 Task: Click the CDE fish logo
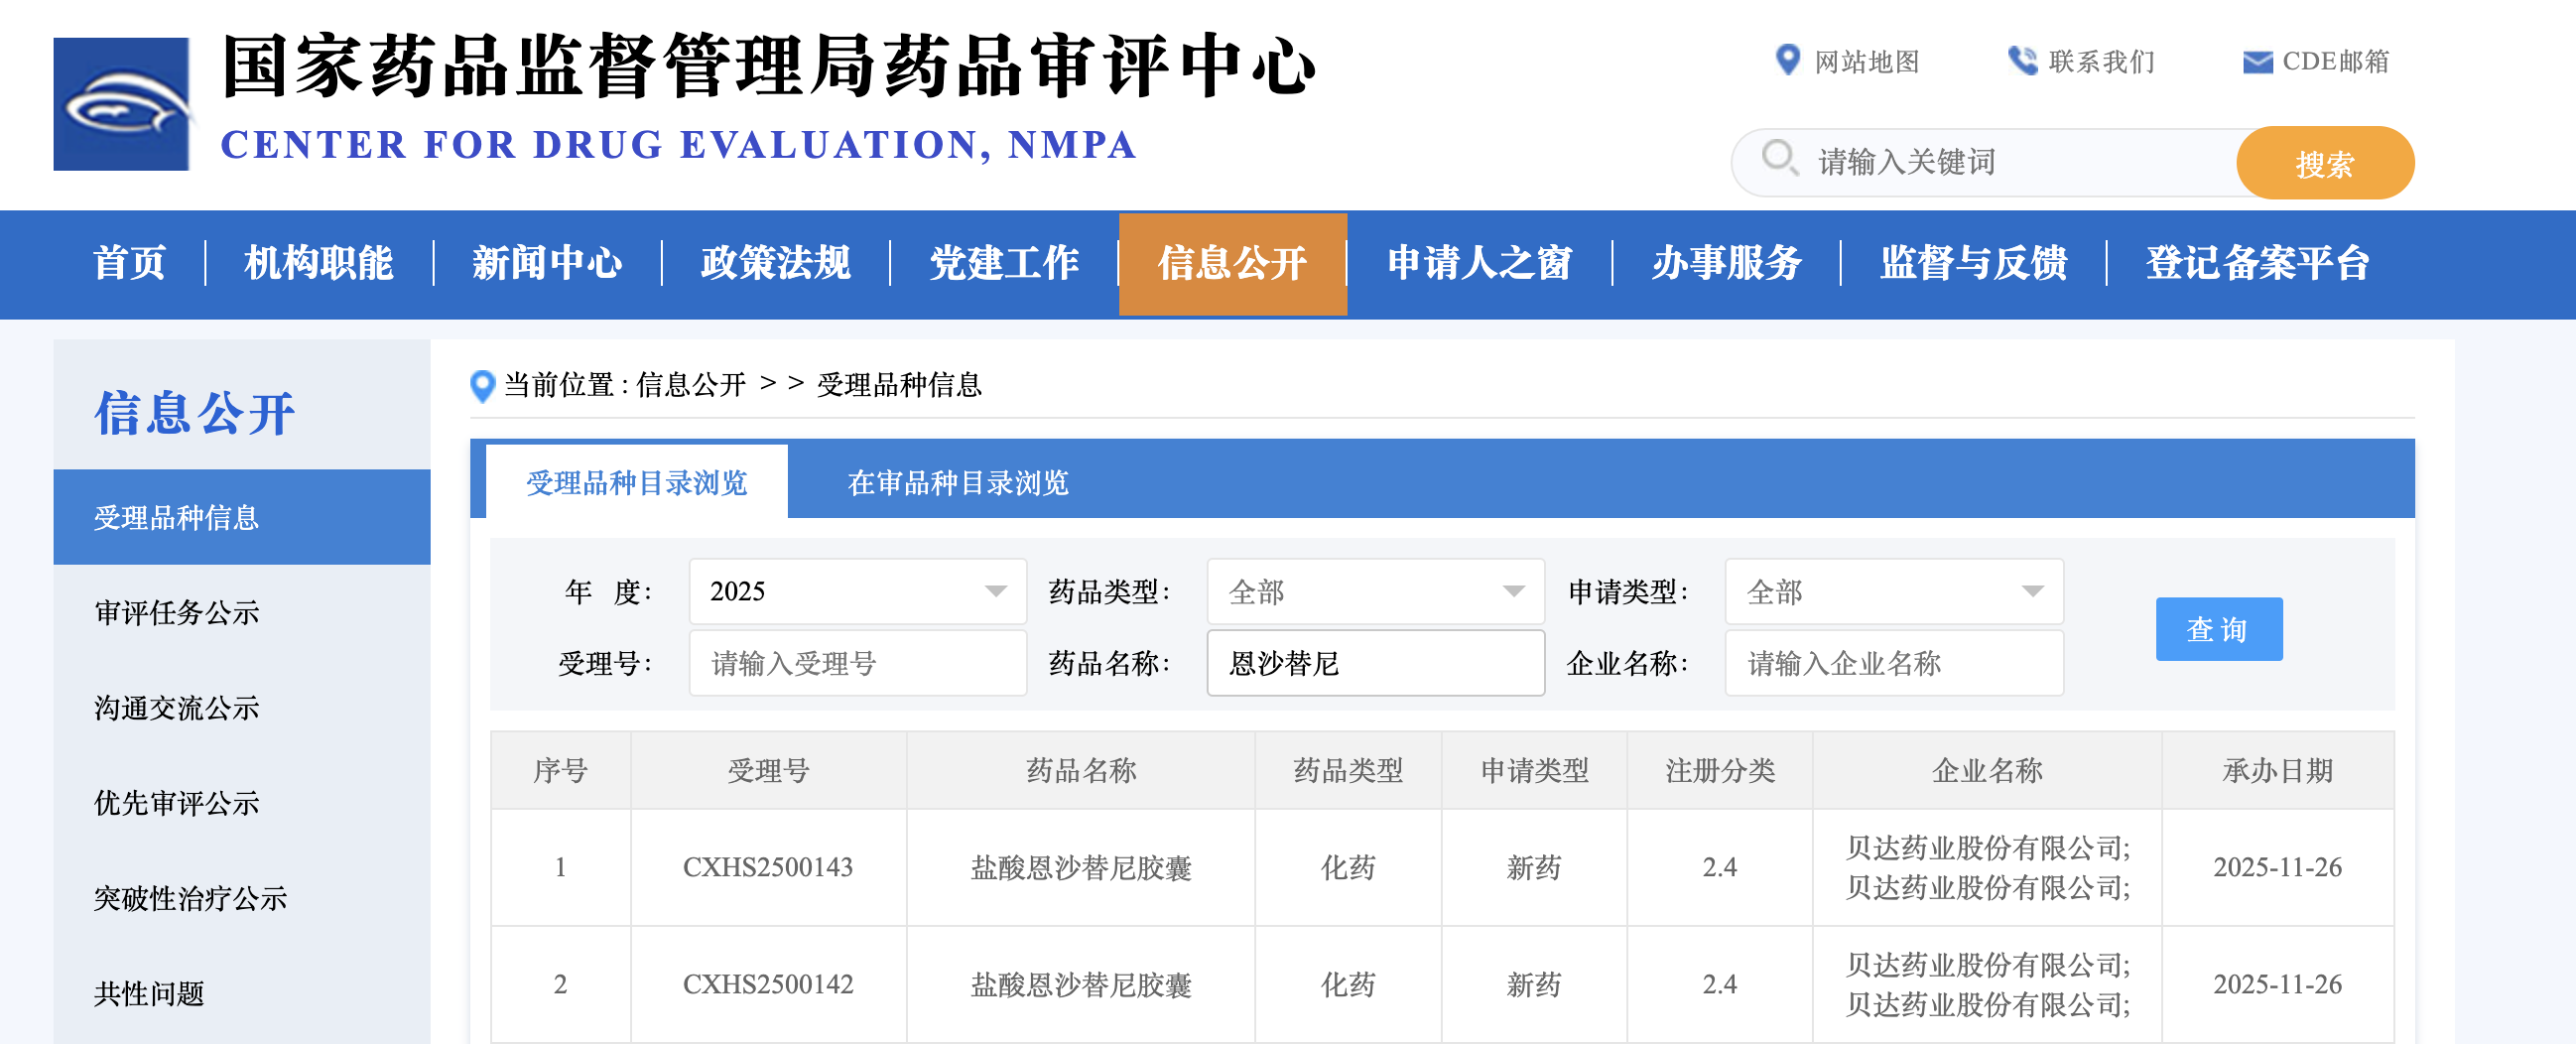121,104
